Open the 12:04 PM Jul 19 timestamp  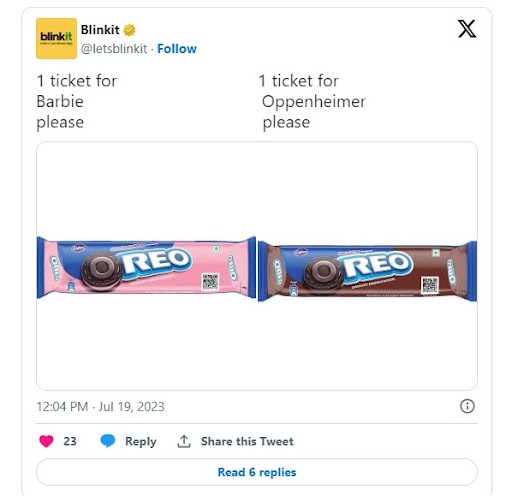pyautogui.click(x=100, y=407)
